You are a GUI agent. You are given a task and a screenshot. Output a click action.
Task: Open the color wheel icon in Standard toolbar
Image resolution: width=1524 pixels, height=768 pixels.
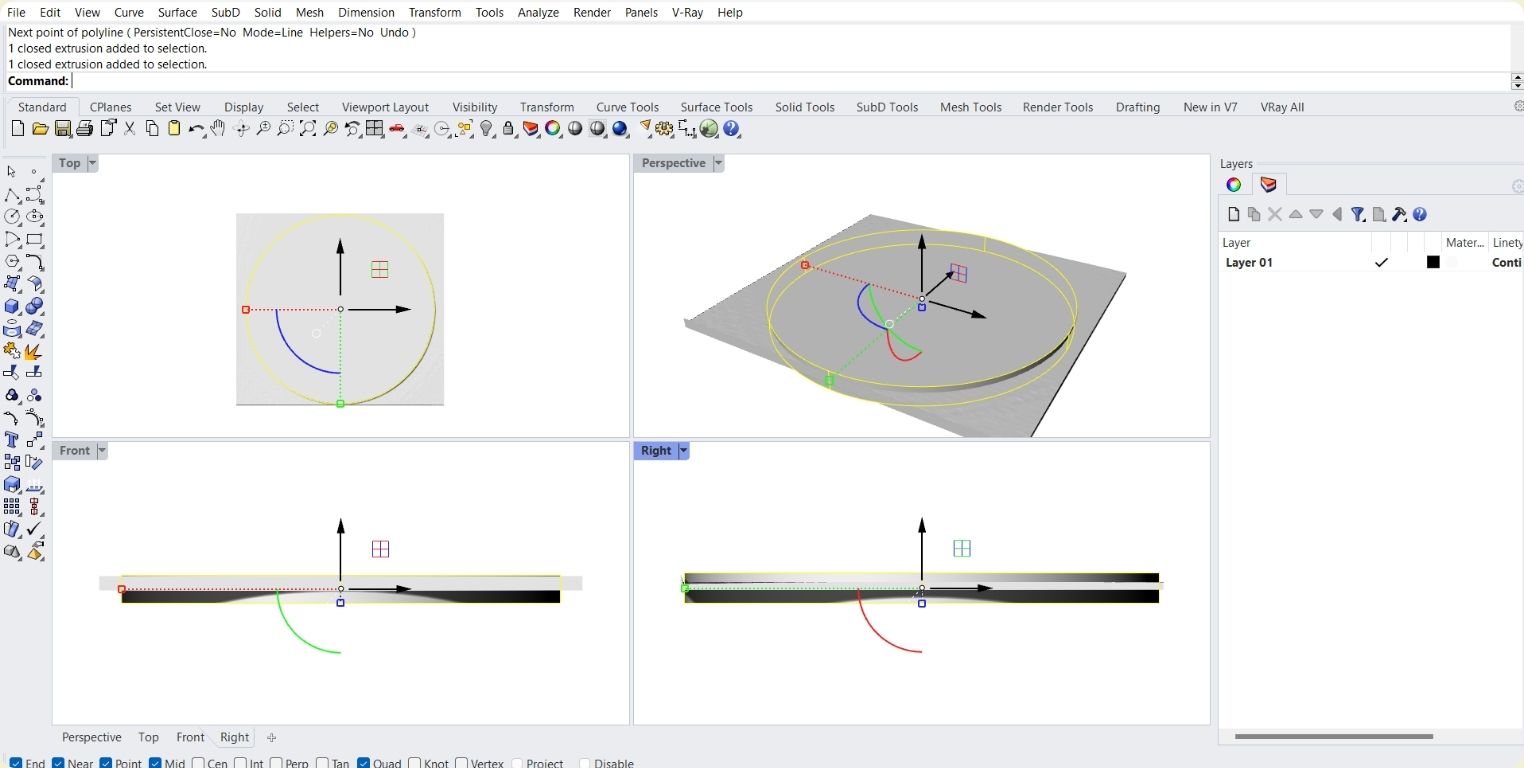coord(553,129)
